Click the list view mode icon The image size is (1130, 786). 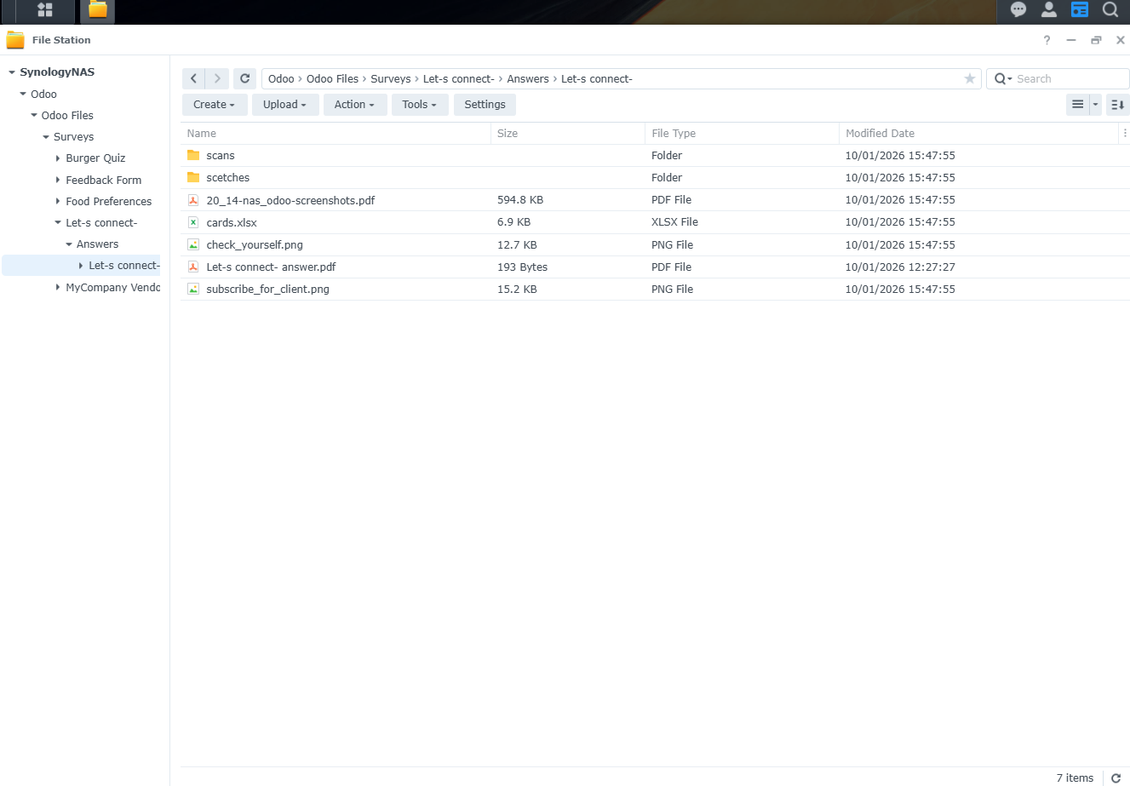click(1077, 104)
